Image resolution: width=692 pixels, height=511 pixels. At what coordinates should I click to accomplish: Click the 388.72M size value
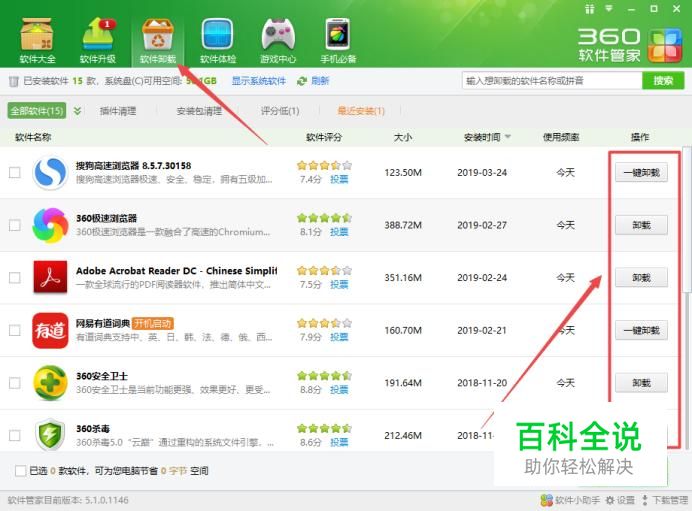click(x=403, y=225)
